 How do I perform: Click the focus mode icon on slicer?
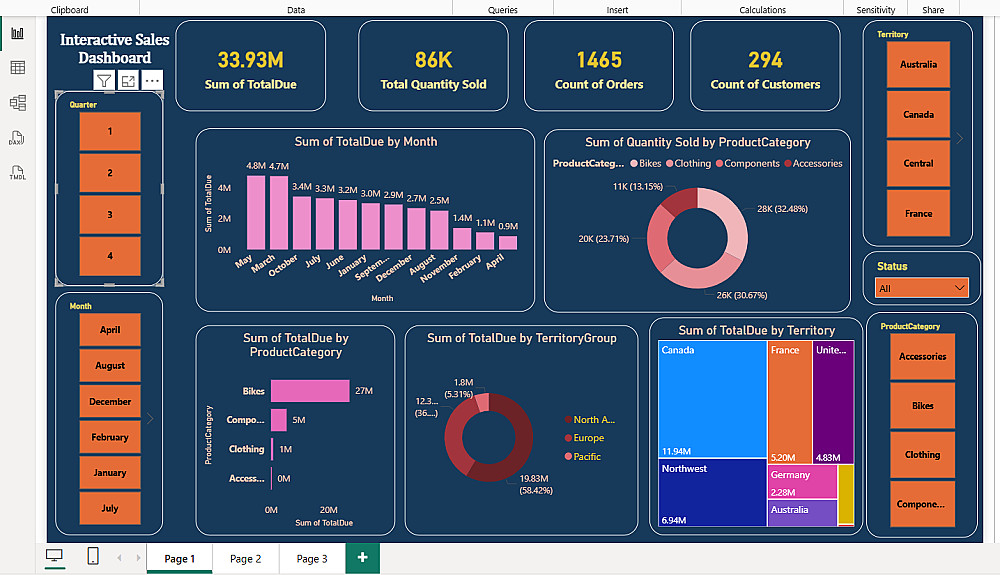tap(128, 81)
